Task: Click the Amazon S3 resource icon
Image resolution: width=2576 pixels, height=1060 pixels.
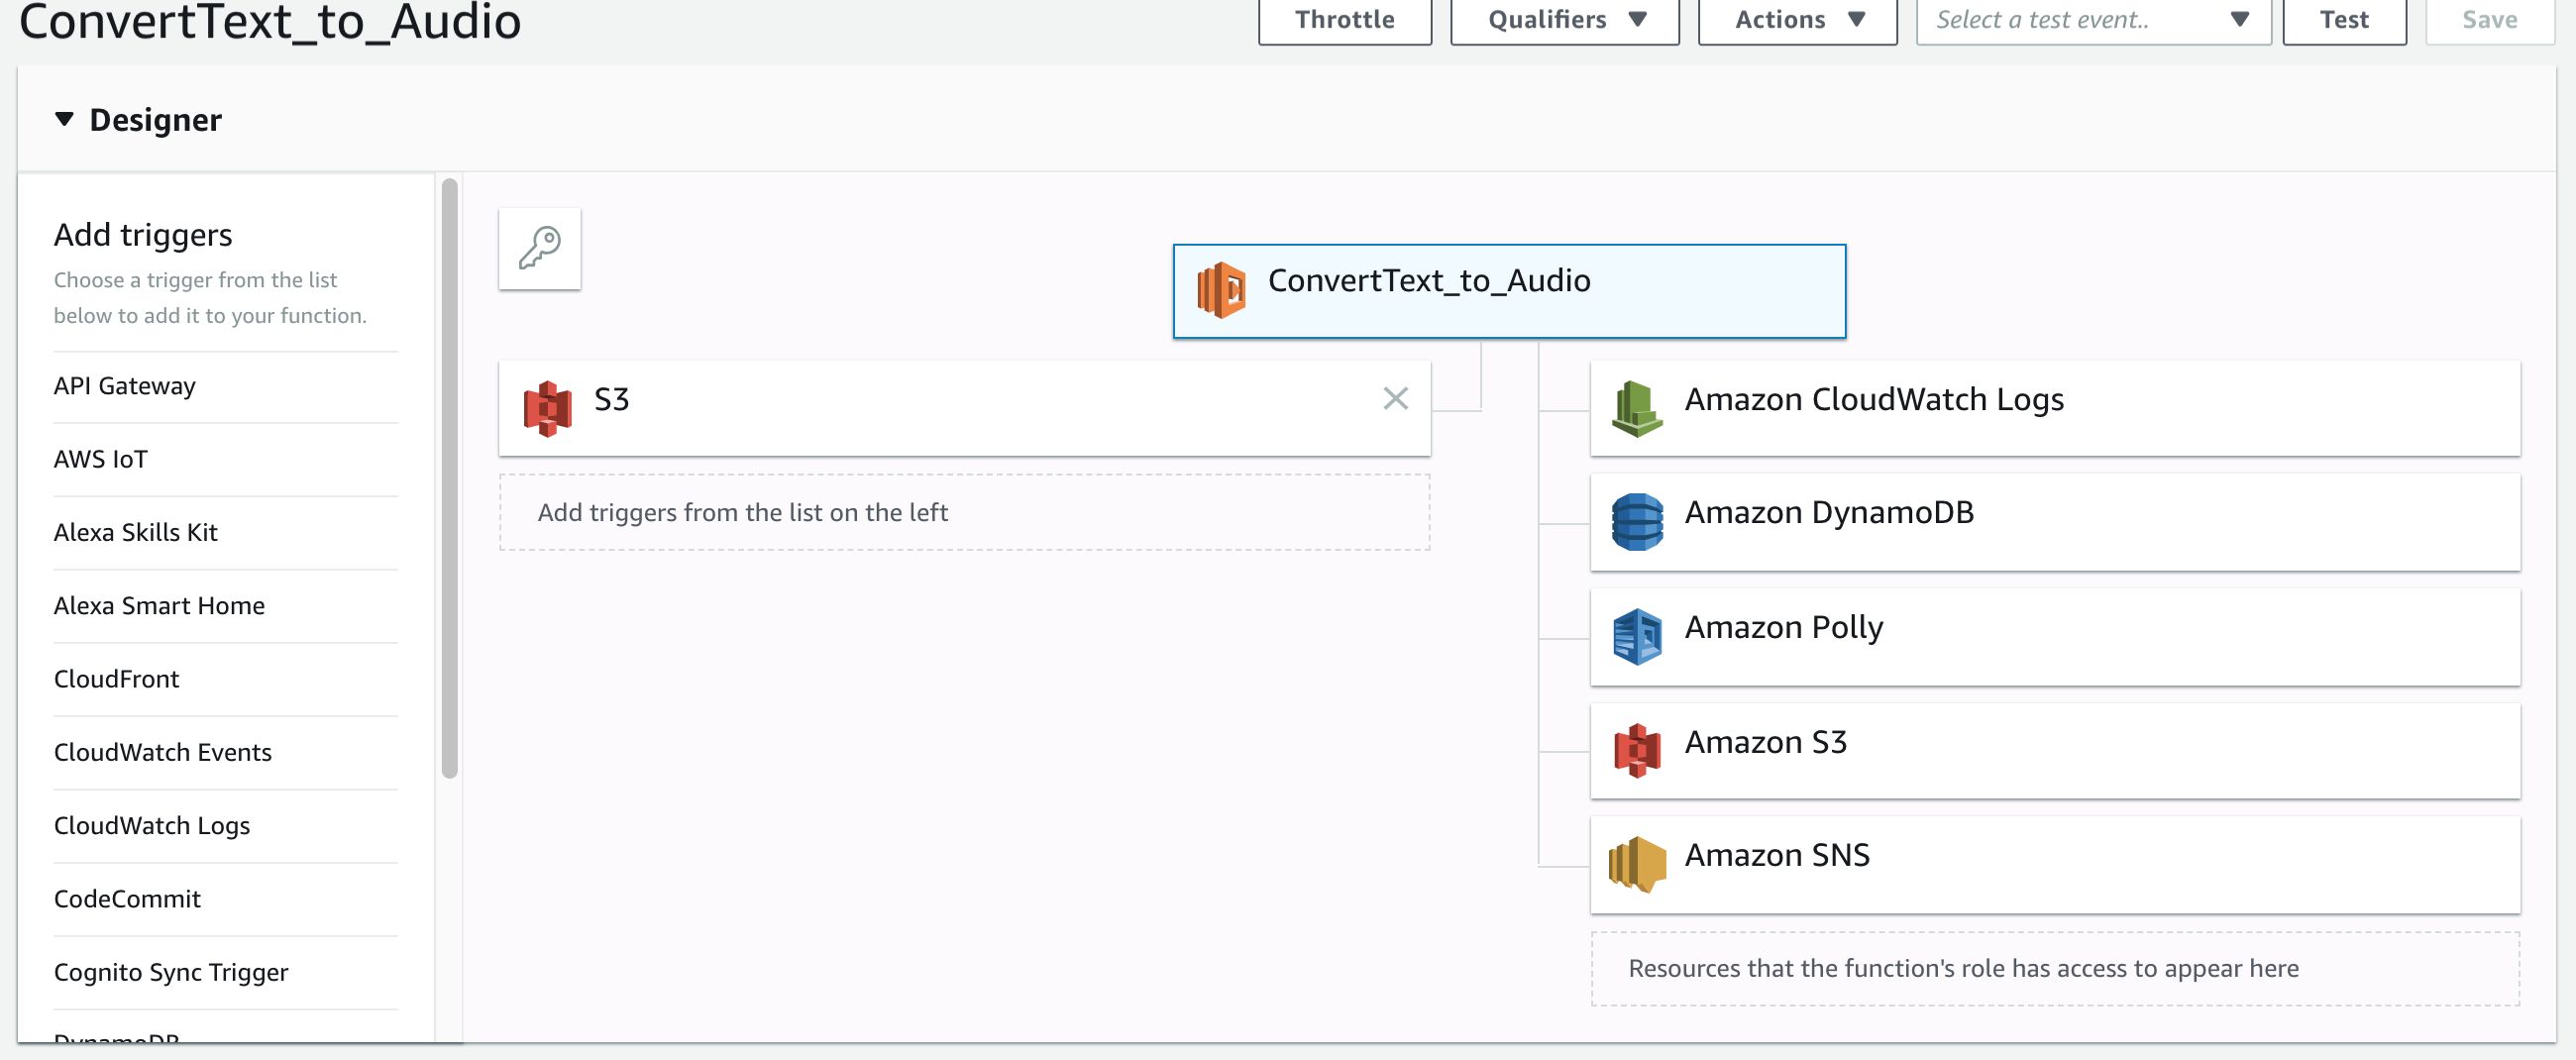Action: (x=1636, y=750)
